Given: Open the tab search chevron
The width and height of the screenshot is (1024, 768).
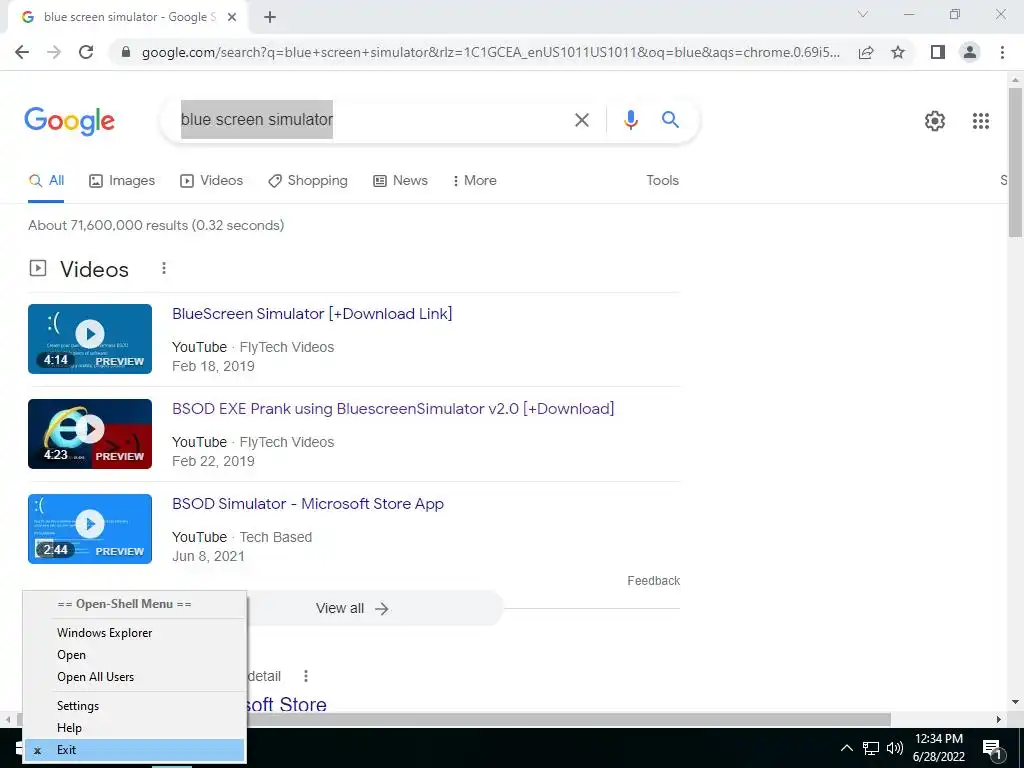Looking at the screenshot, I should pos(863,14).
